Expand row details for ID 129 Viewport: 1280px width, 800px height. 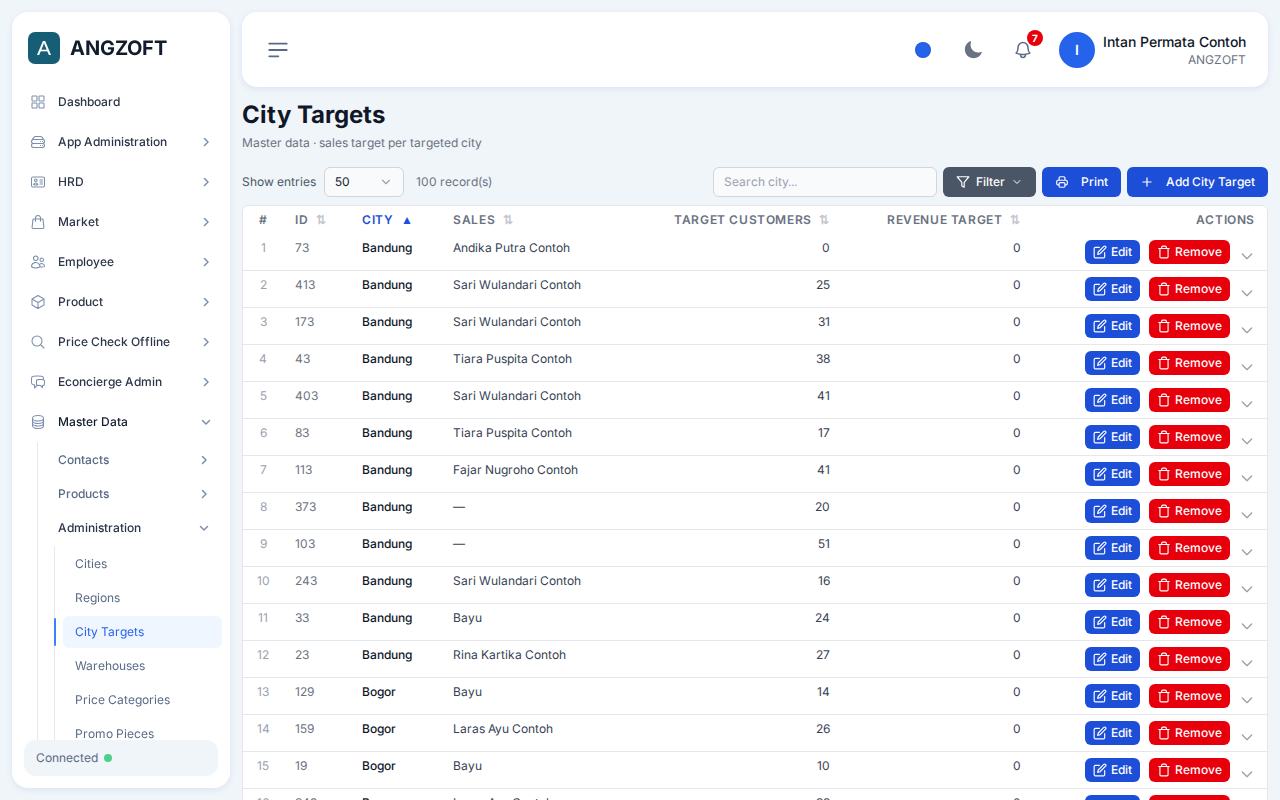tap(1247, 700)
